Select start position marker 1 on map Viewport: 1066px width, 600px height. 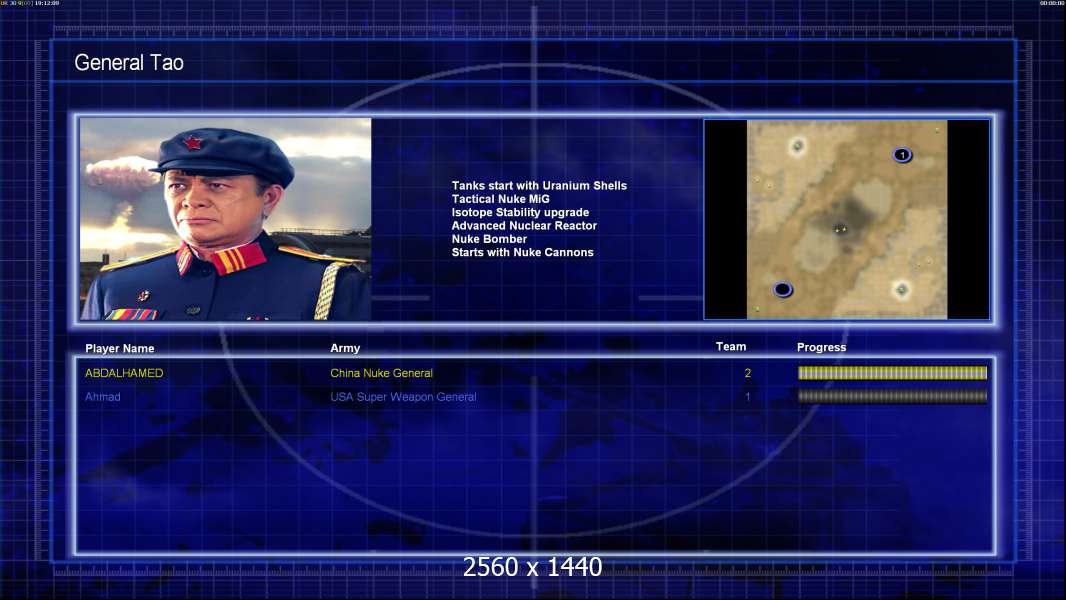click(x=902, y=155)
